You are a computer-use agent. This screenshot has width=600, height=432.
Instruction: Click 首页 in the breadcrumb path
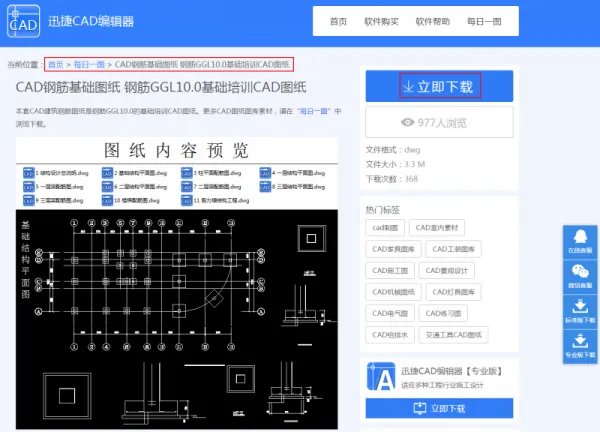pos(56,64)
